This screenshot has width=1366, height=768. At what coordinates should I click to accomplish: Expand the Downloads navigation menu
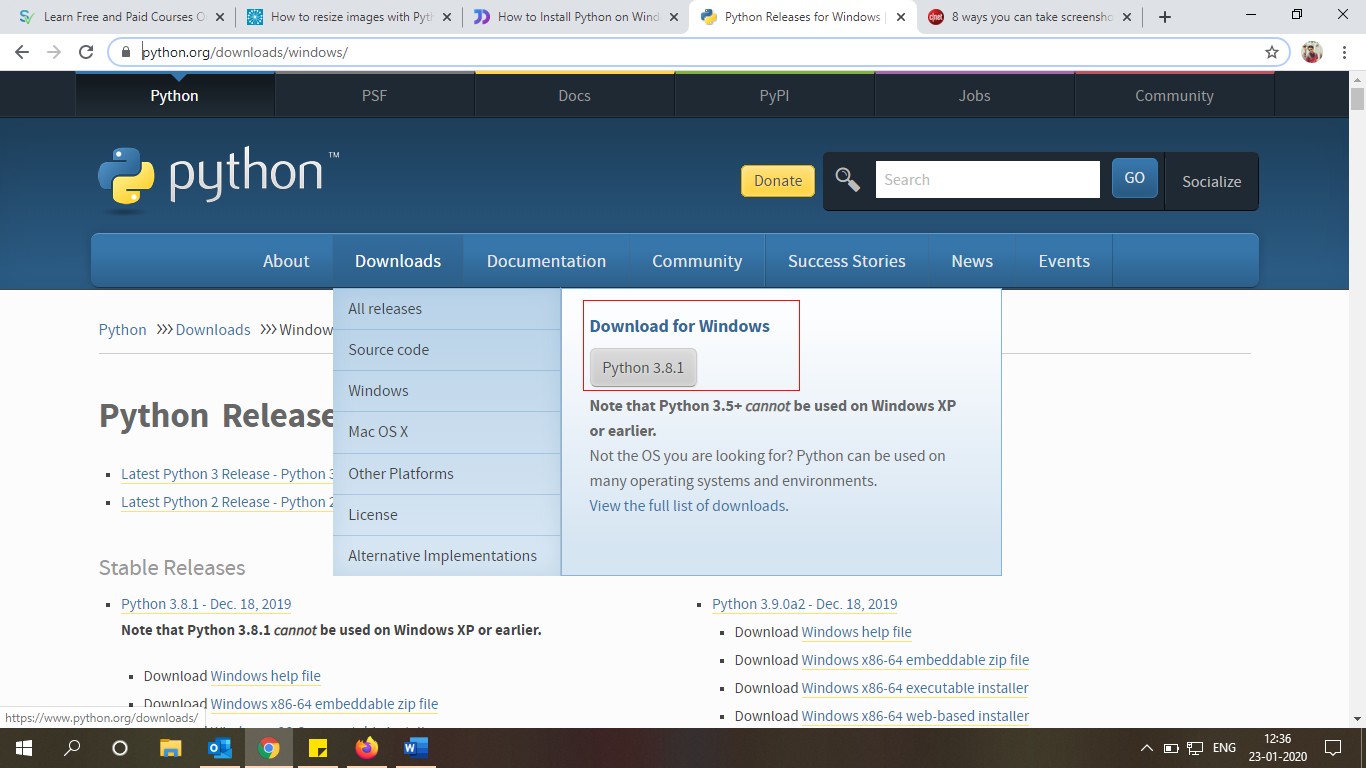(397, 261)
